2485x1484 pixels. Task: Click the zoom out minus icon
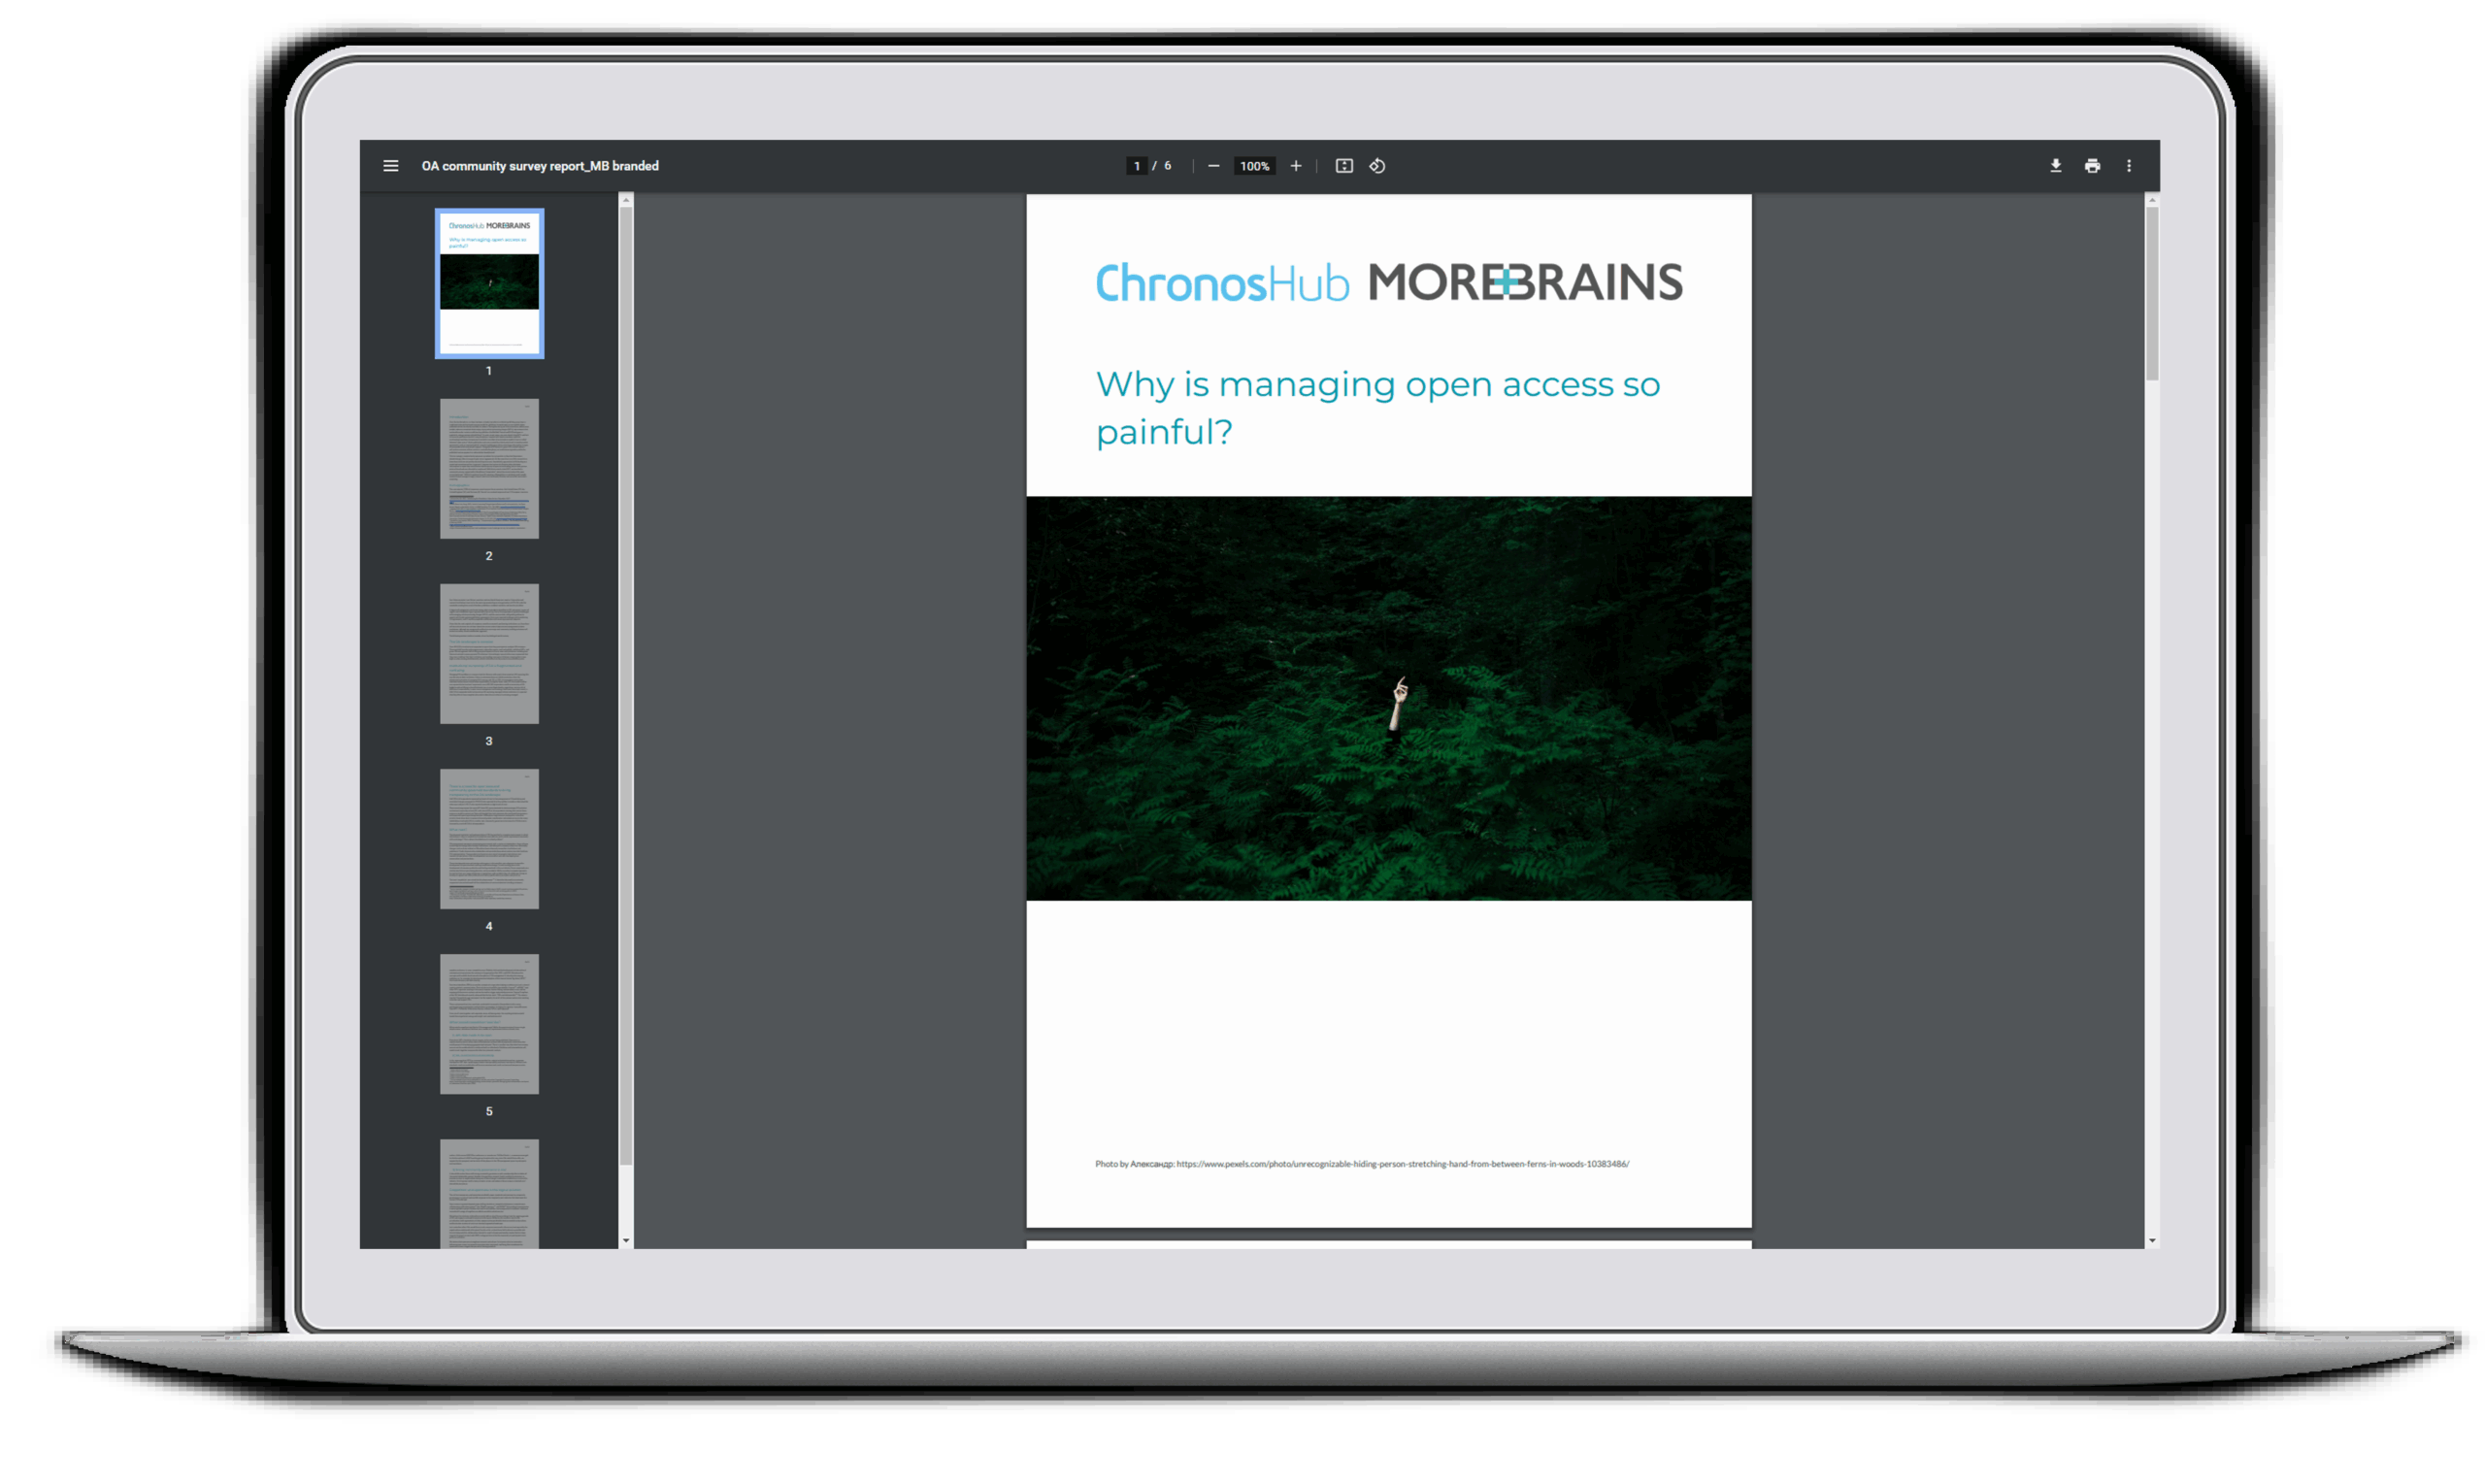pos(1213,166)
